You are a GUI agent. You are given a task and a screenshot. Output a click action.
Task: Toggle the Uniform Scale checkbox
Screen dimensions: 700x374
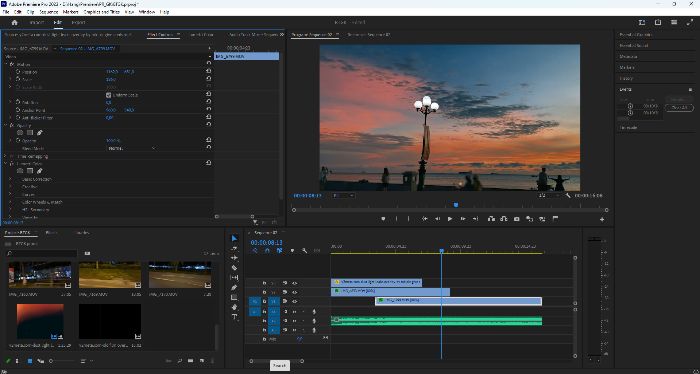coord(108,95)
